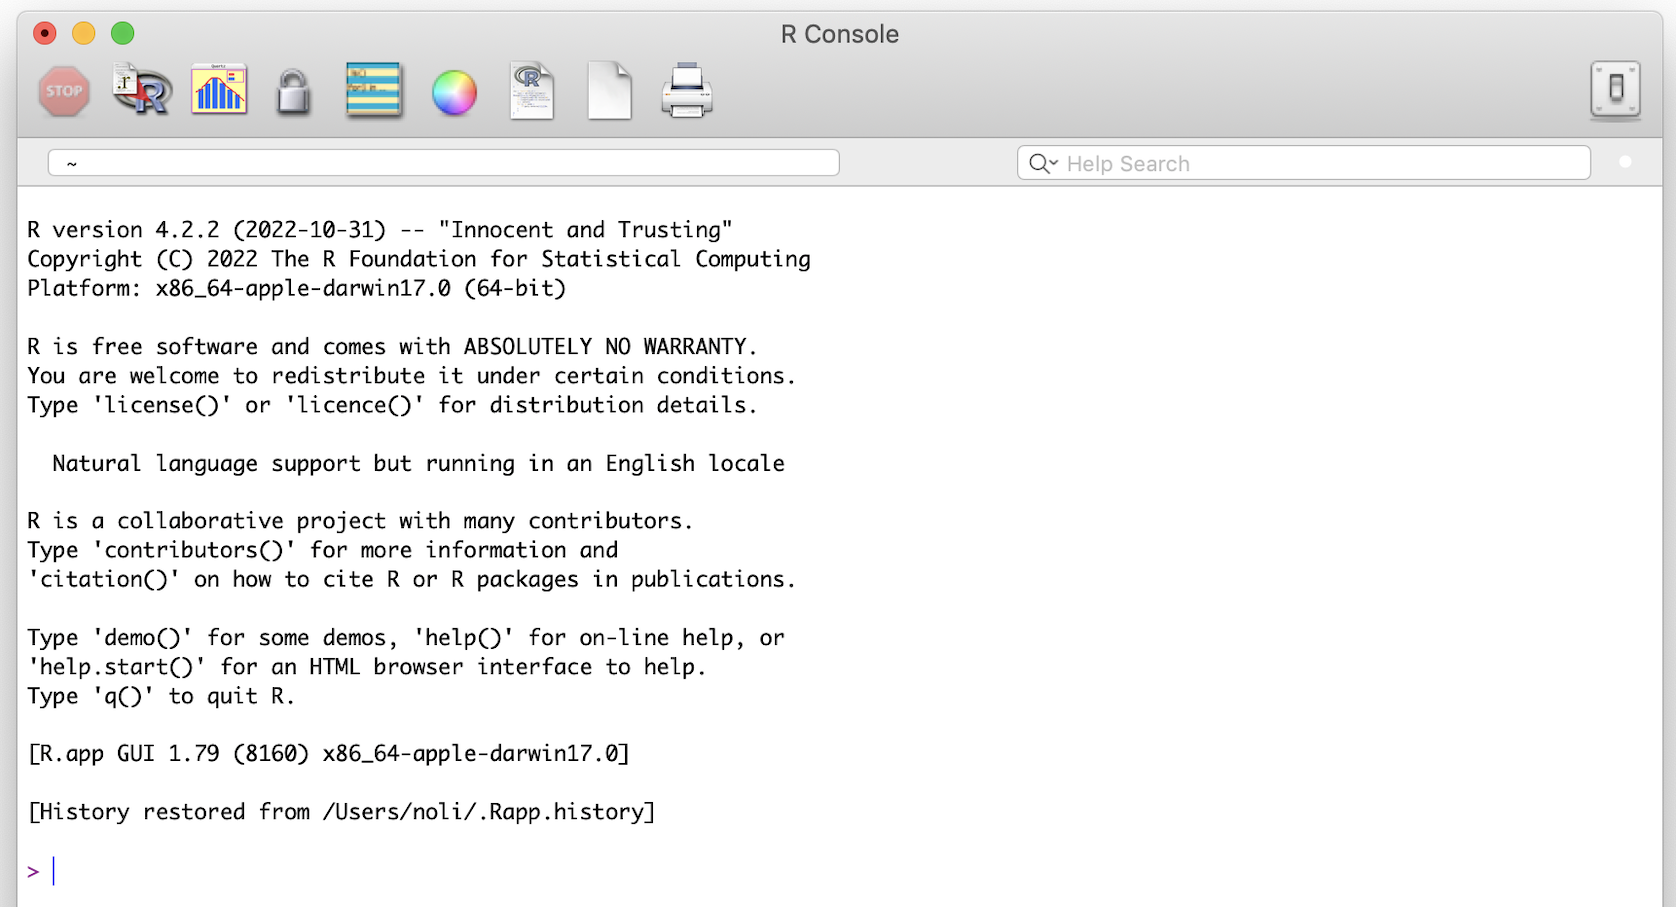Click the 'Platform: x86_64-apple-darwin17.0' text
This screenshot has width=1676, height=907.
[x=297, y=288]
